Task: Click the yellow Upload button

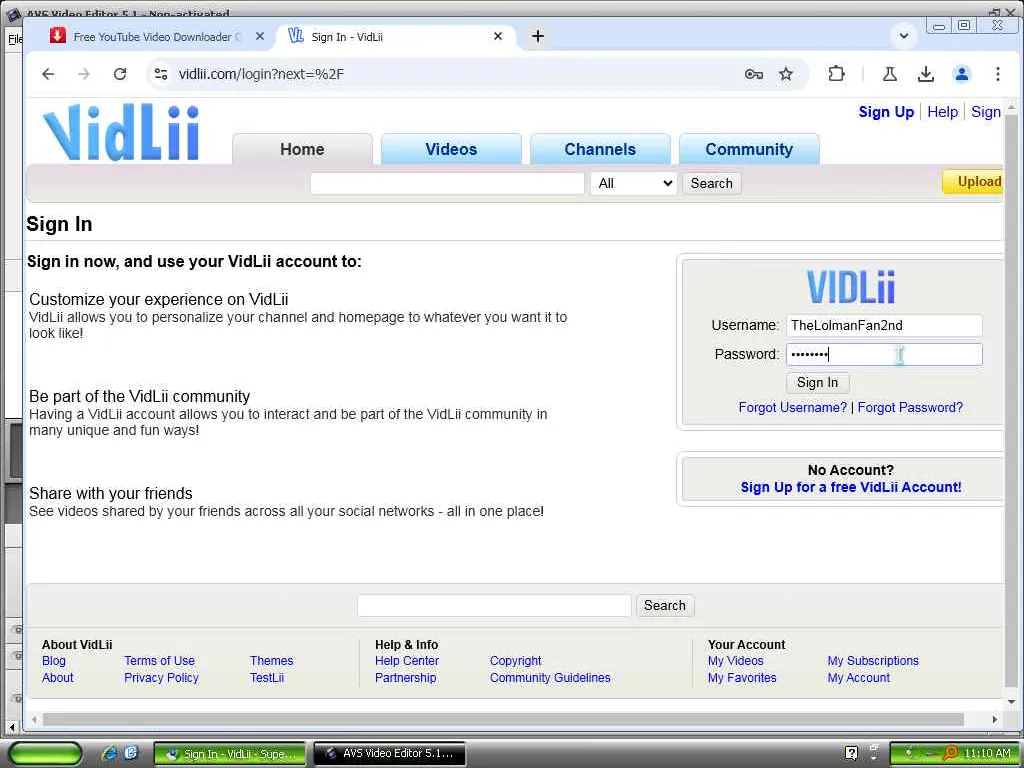Action: pos(973,182)
